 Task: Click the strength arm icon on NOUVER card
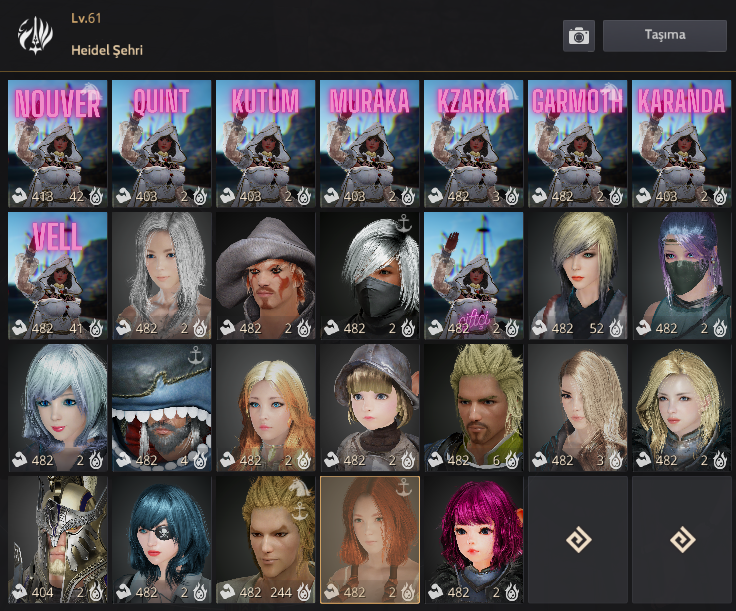(20, 196)
